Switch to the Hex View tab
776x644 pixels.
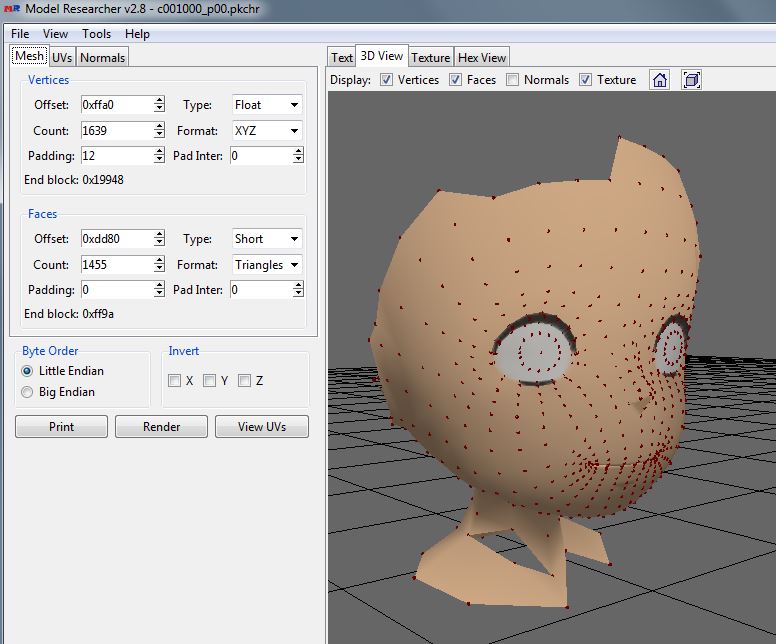tap(482, 57)
